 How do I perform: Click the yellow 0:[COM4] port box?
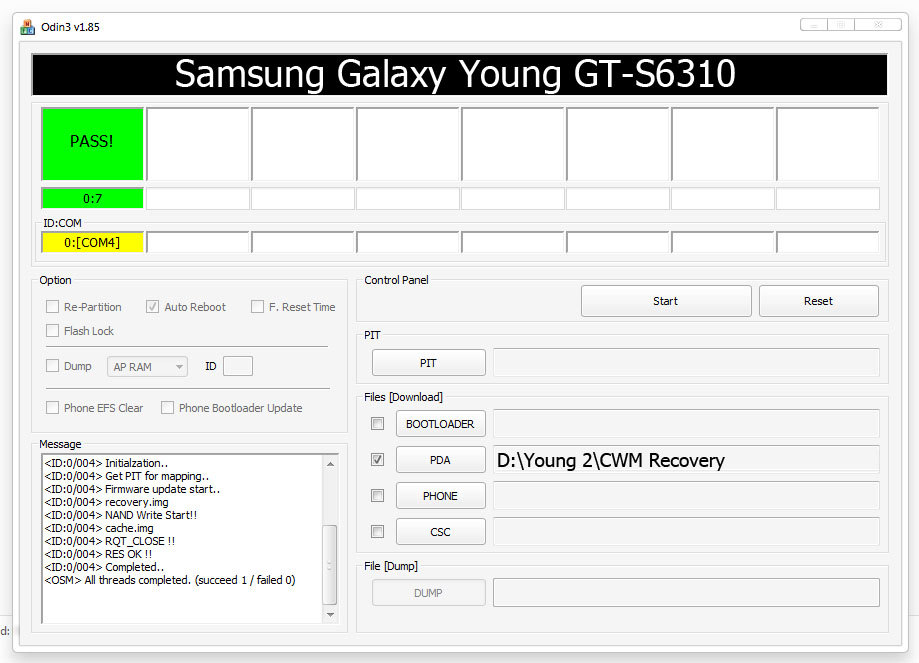point(93,242)
